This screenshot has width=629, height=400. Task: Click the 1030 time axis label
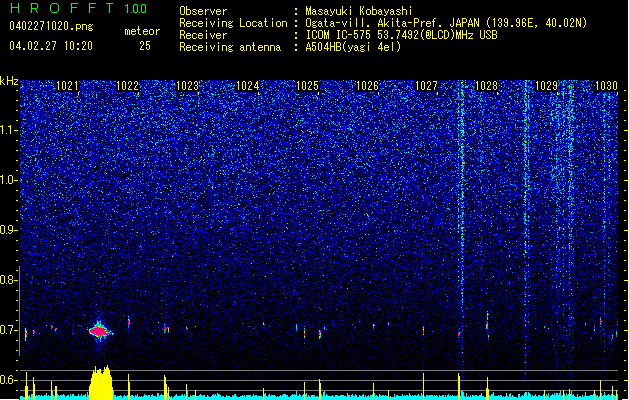[606, 86]
